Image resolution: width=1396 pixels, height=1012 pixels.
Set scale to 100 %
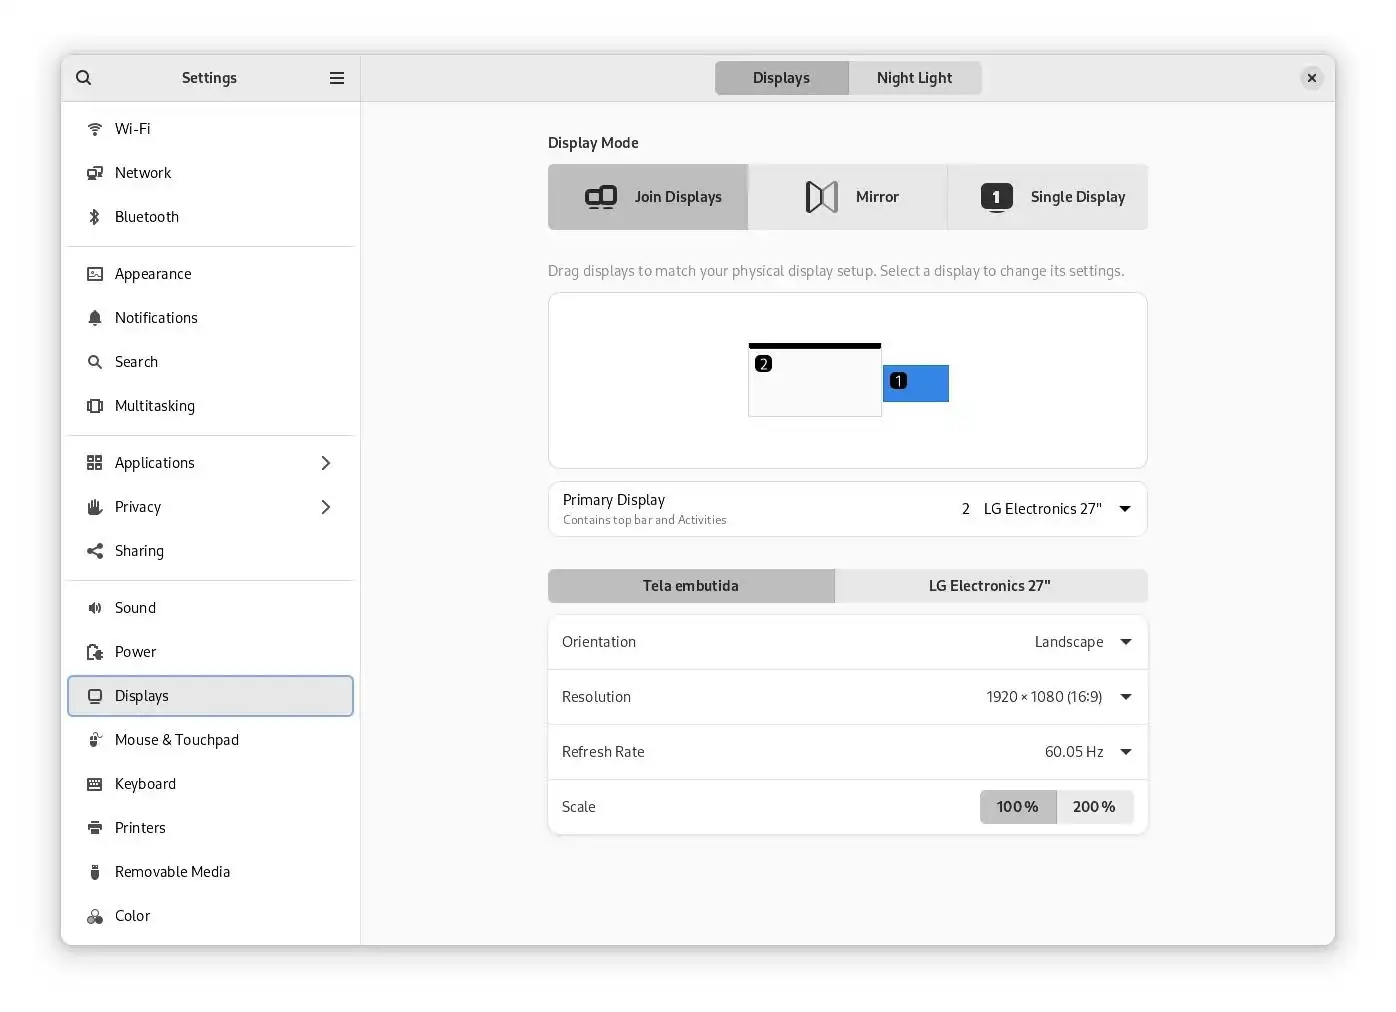(1018, 807)
